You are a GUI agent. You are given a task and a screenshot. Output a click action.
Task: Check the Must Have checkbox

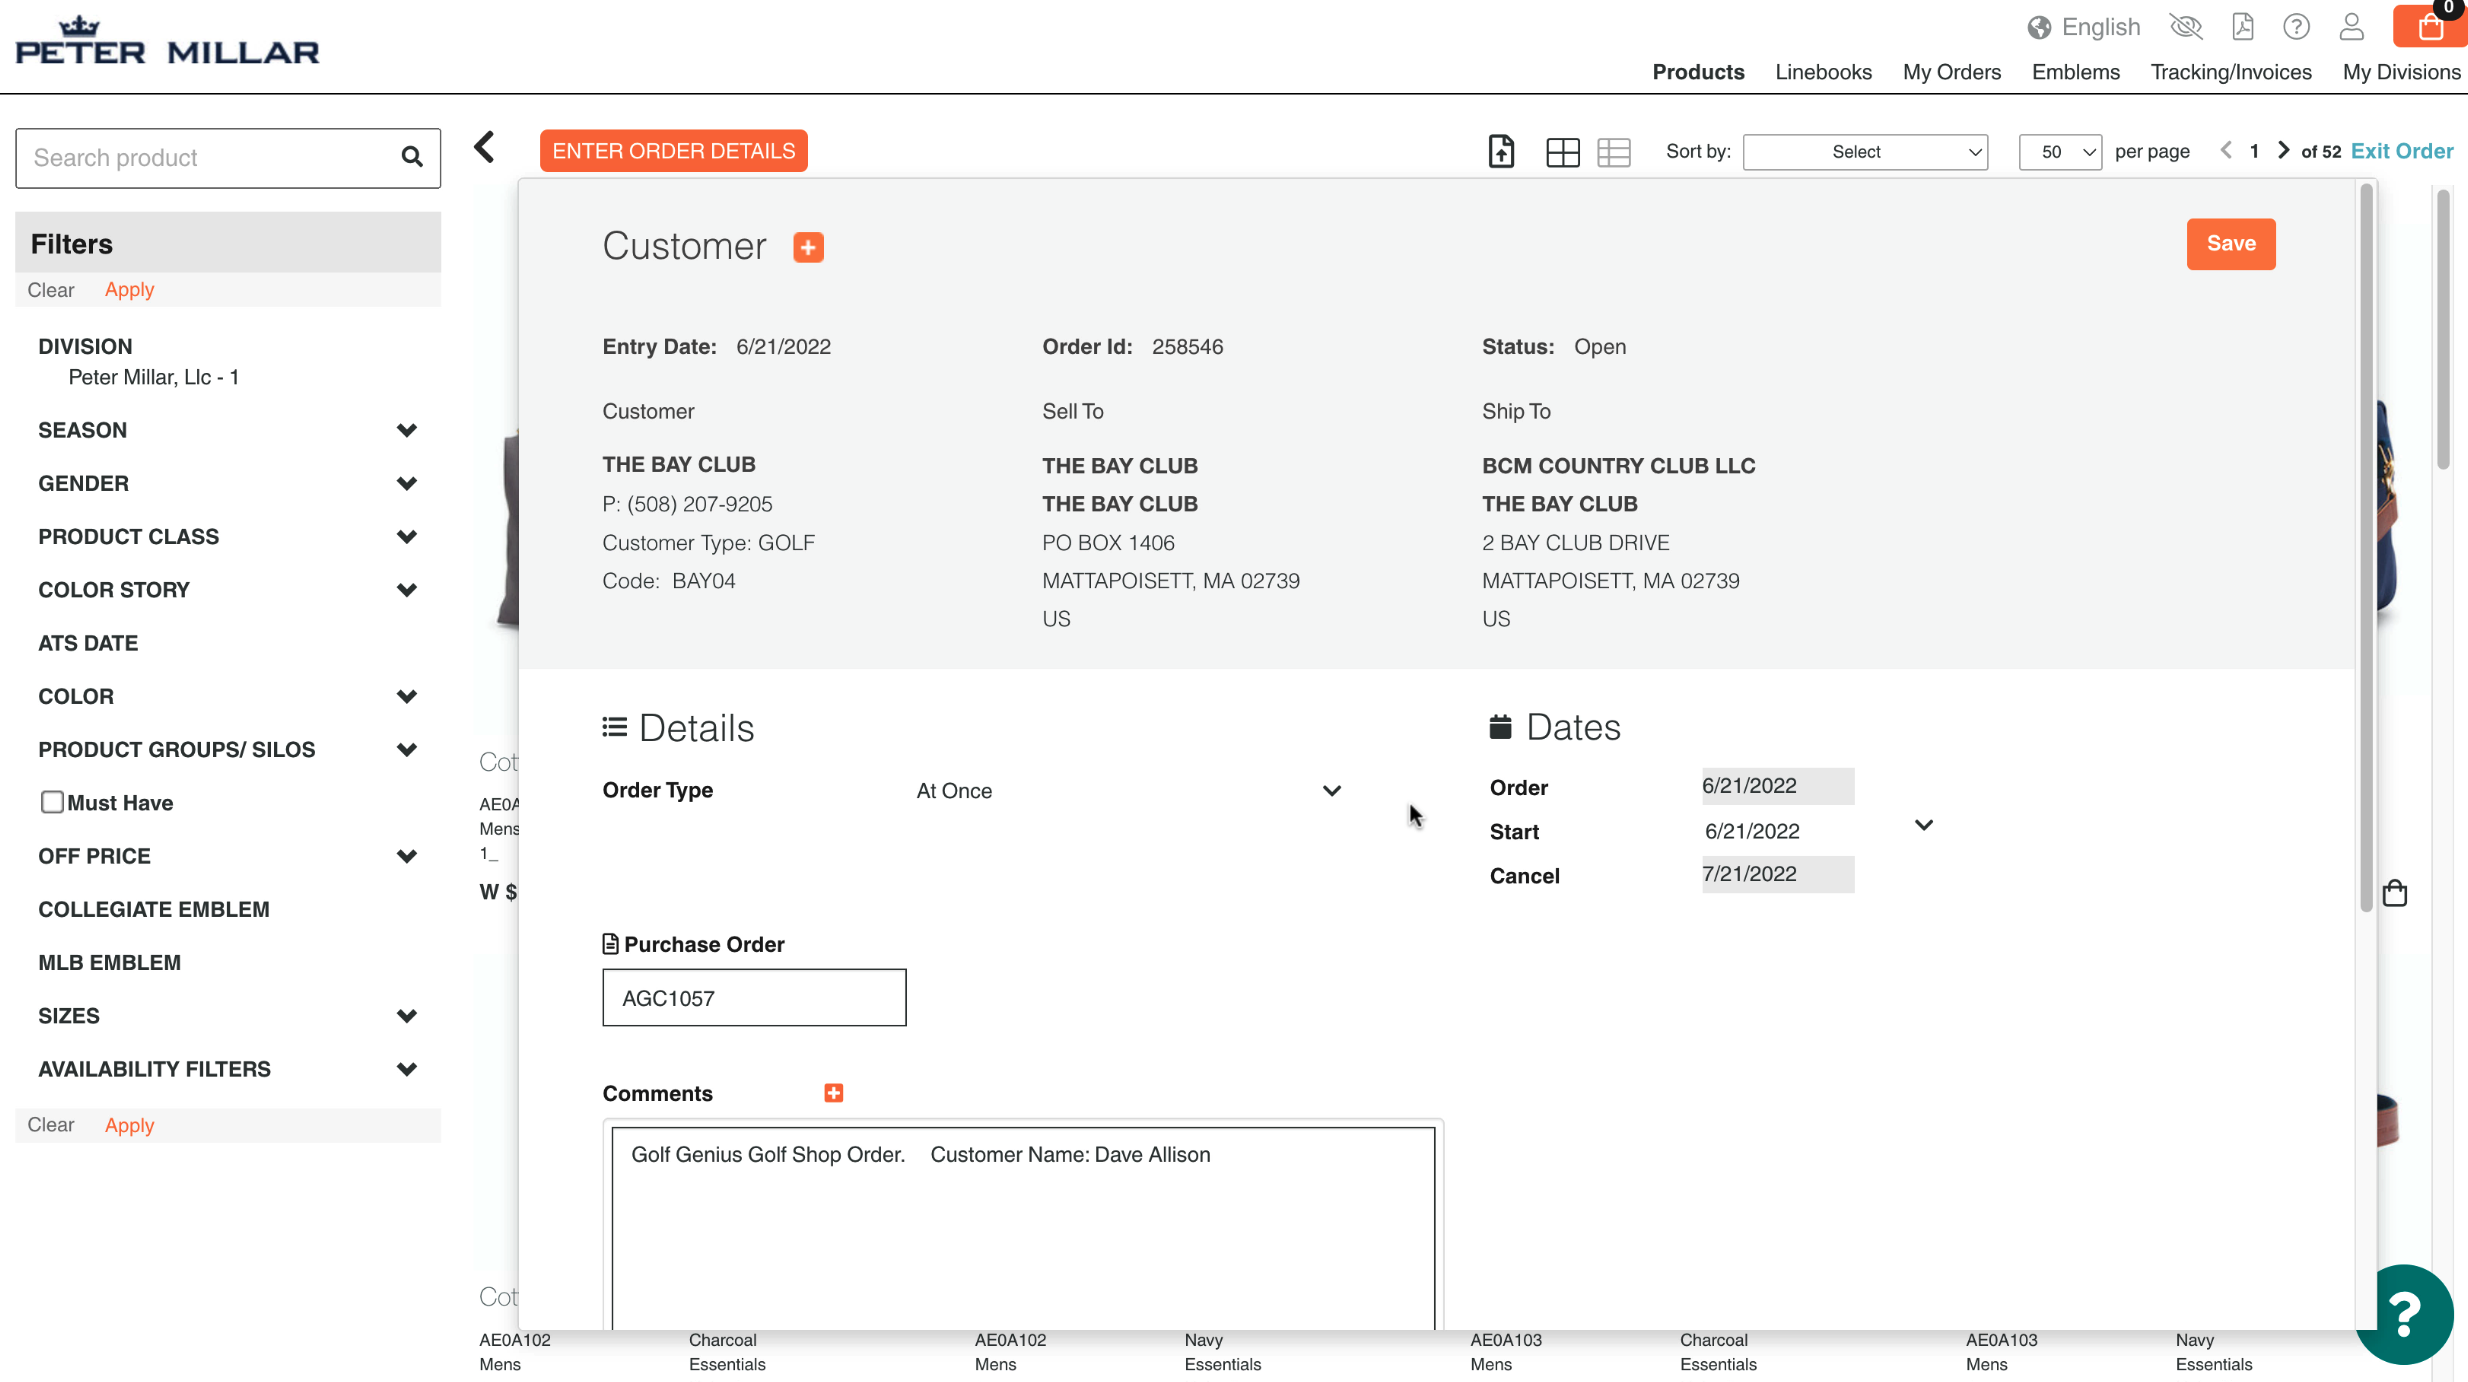[x=52, y=802]
